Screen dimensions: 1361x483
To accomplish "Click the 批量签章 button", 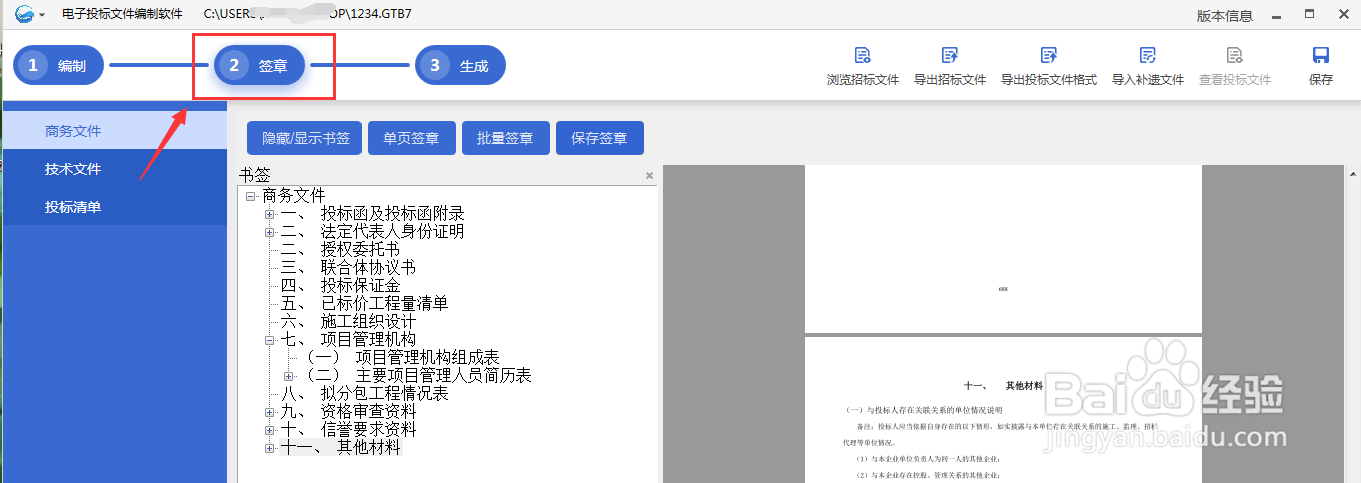I will (x=506, y=138).
